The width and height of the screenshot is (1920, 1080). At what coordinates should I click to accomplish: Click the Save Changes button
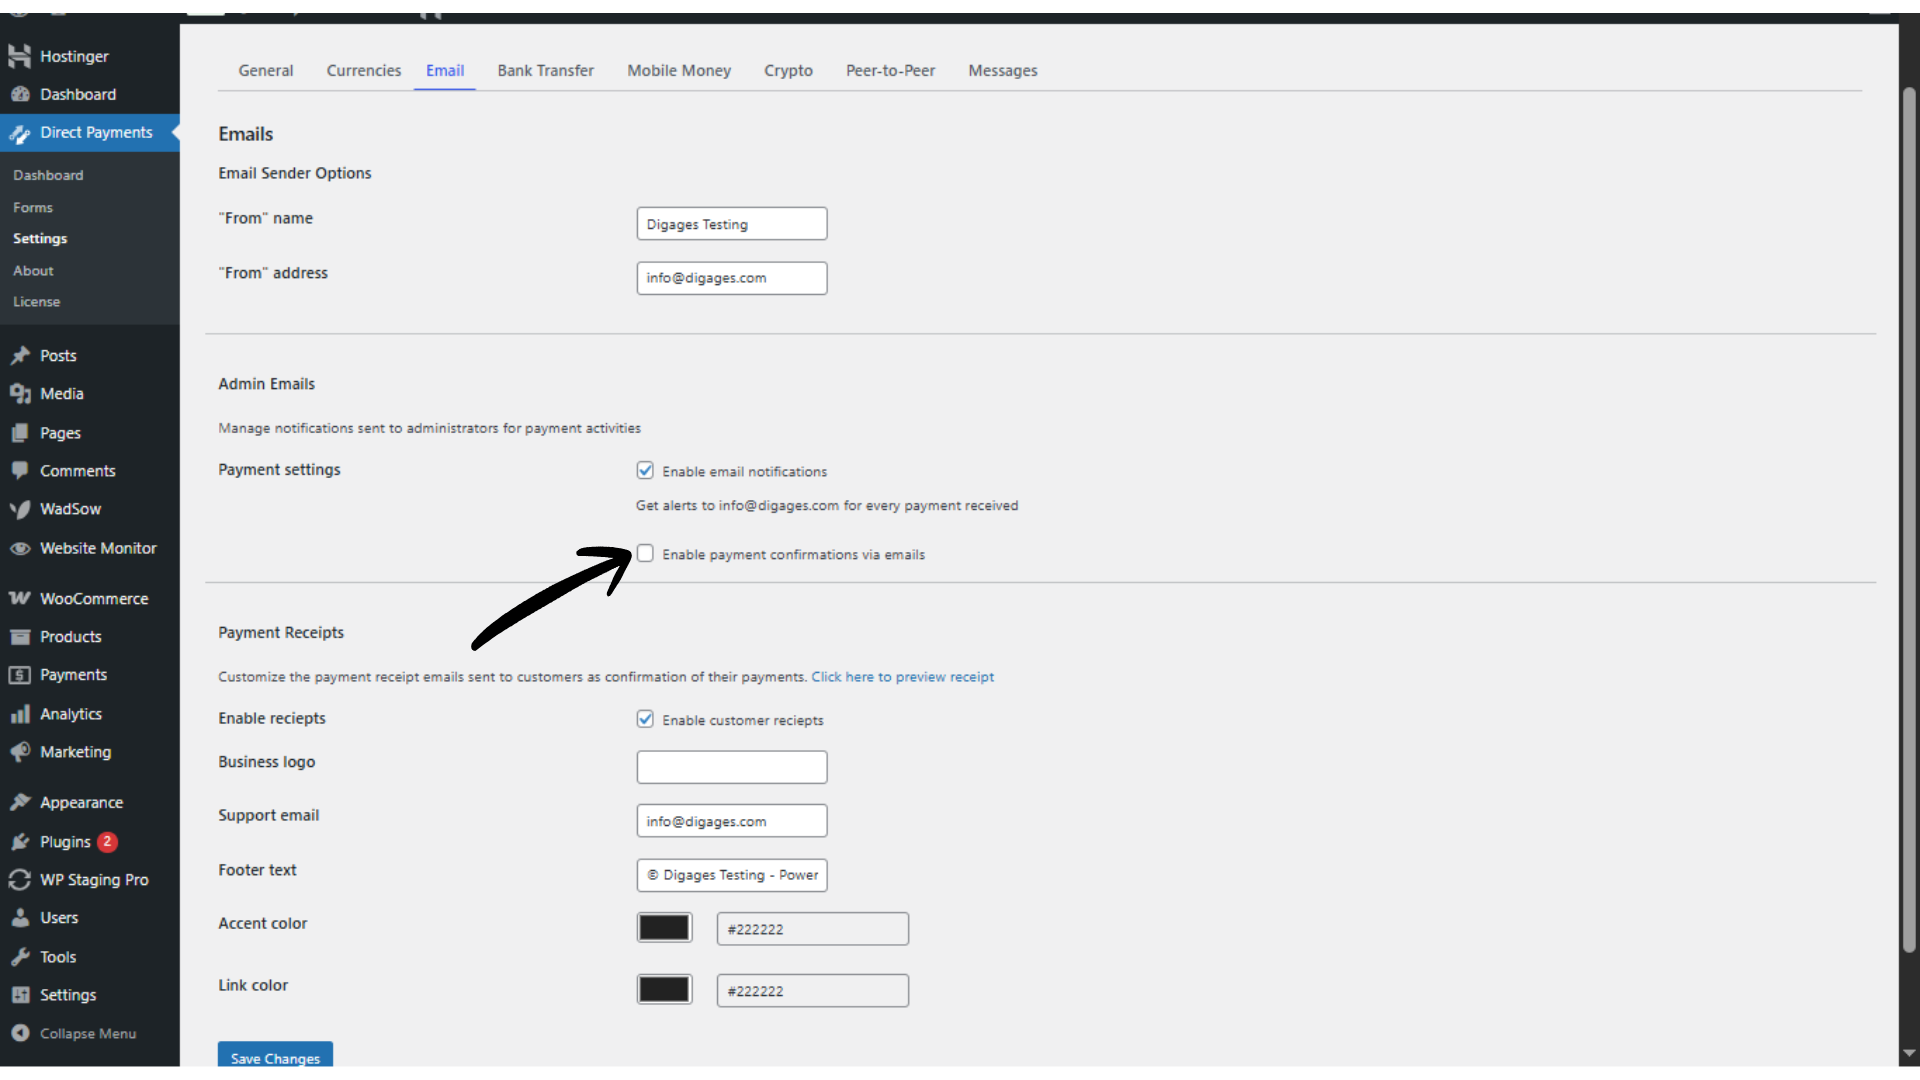275,1057
